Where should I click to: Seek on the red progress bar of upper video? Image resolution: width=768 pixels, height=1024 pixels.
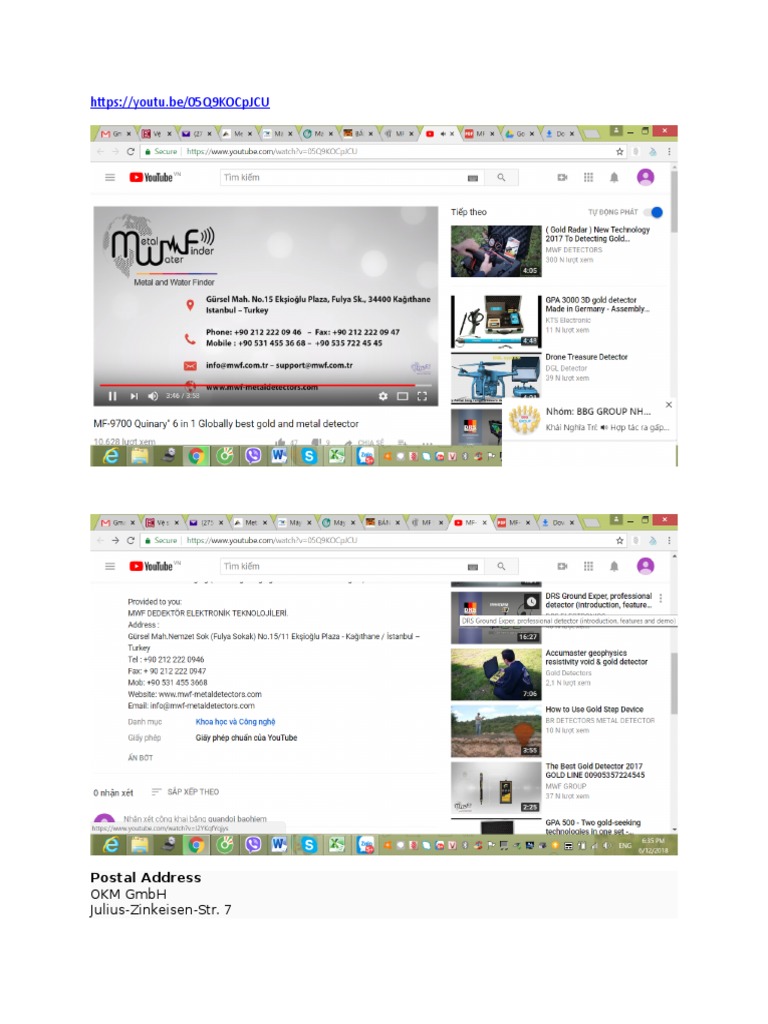tap(266, 385)
